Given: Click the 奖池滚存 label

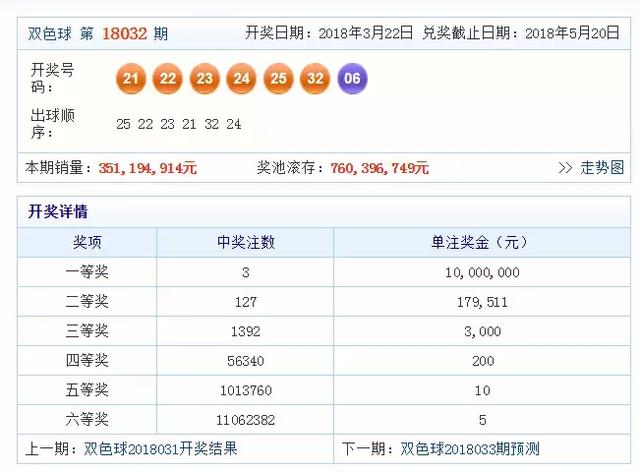Looking at the screenshot, I should (290, 167).
